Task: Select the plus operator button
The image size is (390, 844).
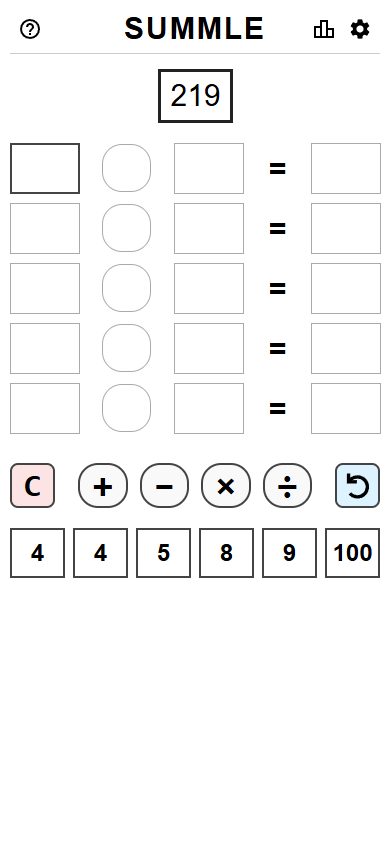Action: pyautogui.click(x=103, y=486)
